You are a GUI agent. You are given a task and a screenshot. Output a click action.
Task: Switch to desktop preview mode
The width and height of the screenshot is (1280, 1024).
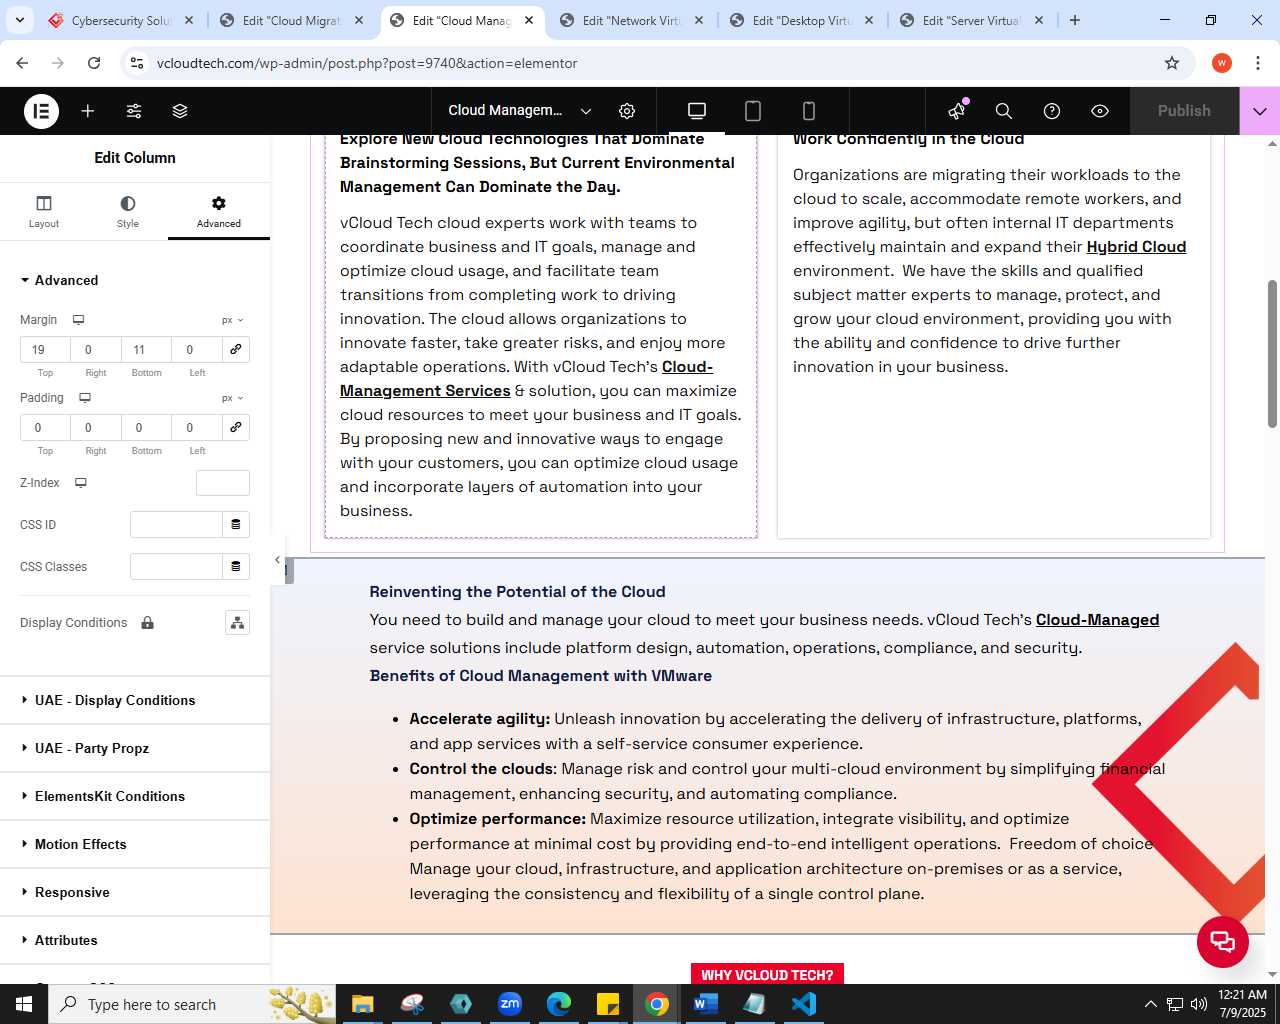[x=697, y=111]
